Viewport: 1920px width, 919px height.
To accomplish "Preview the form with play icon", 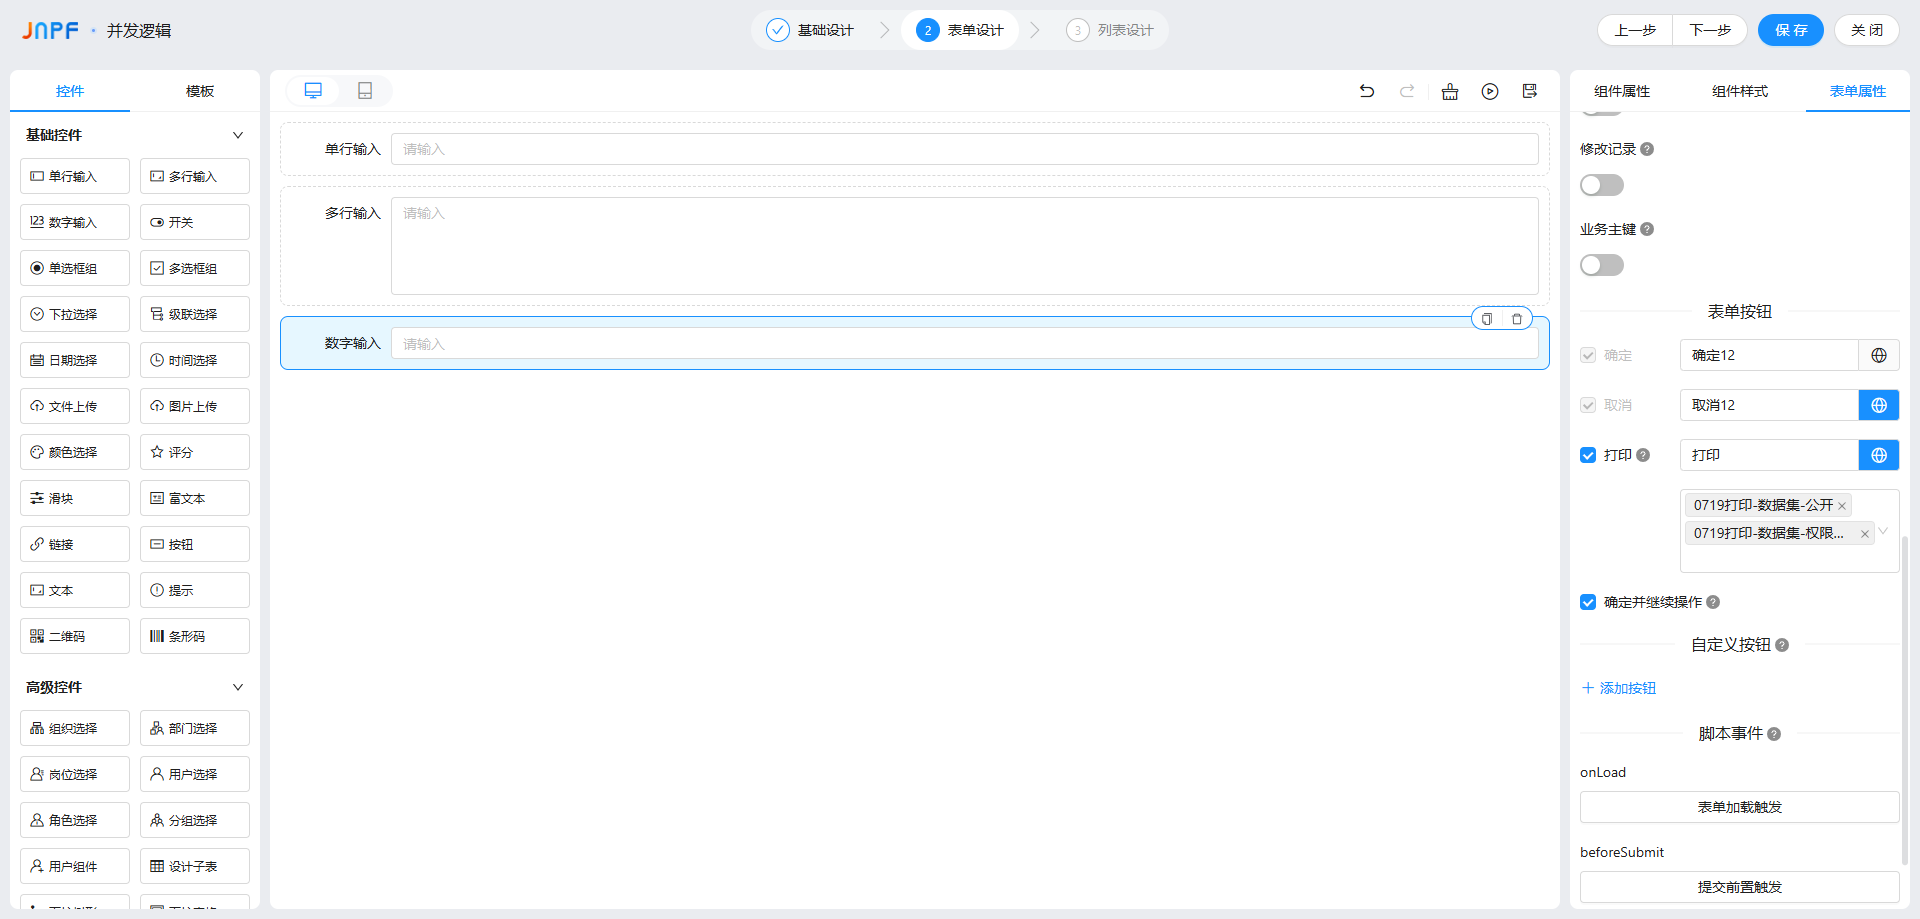I will (1490, 91).
